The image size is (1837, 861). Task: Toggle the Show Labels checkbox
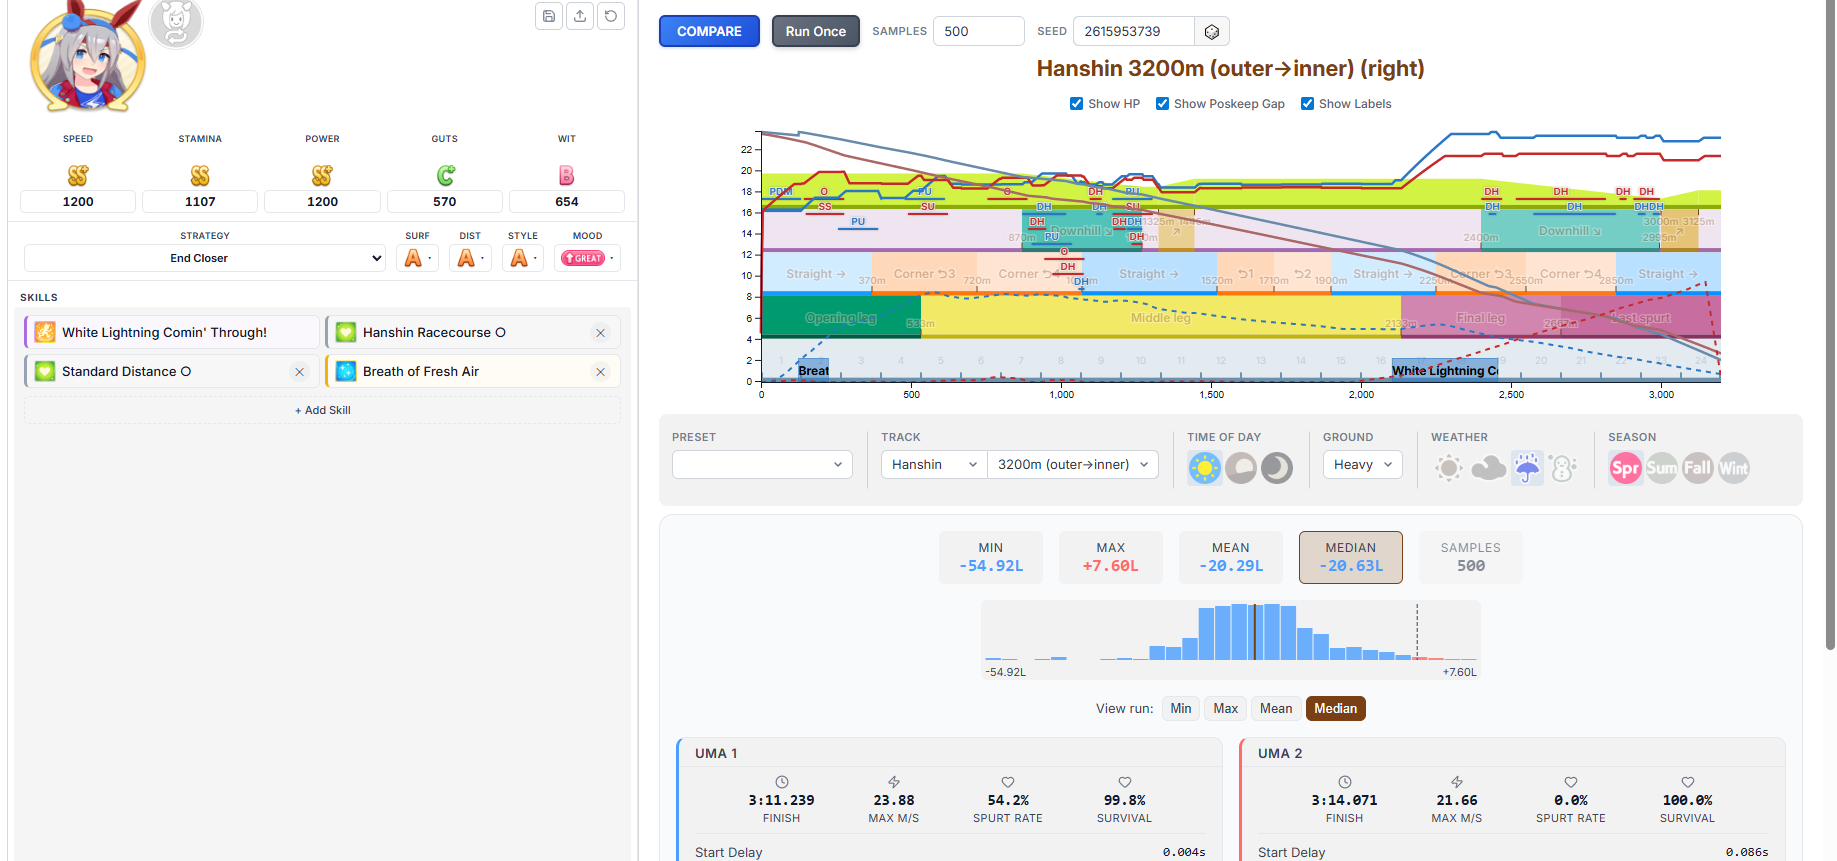pos(1308,104)
